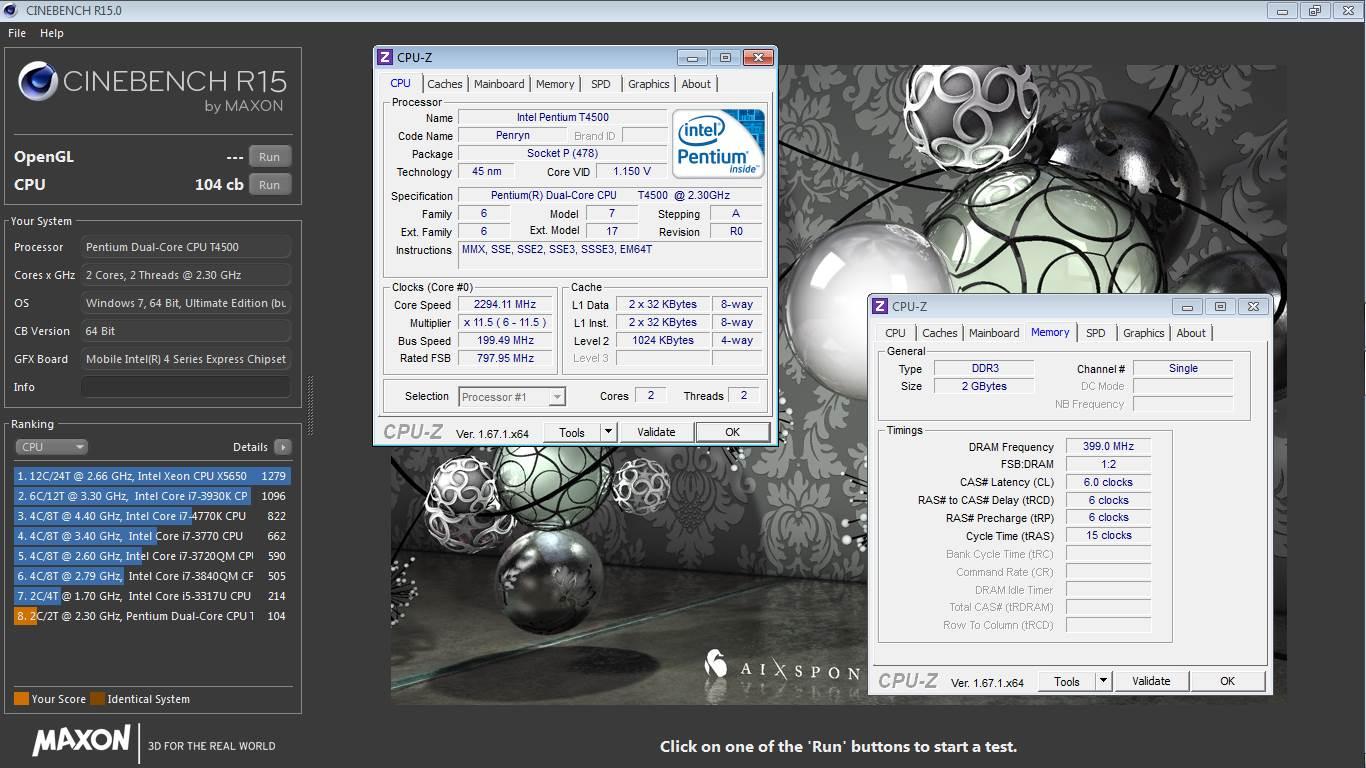
Task: Click Tools button in the Memory window
Action: tap(1067, 681)
